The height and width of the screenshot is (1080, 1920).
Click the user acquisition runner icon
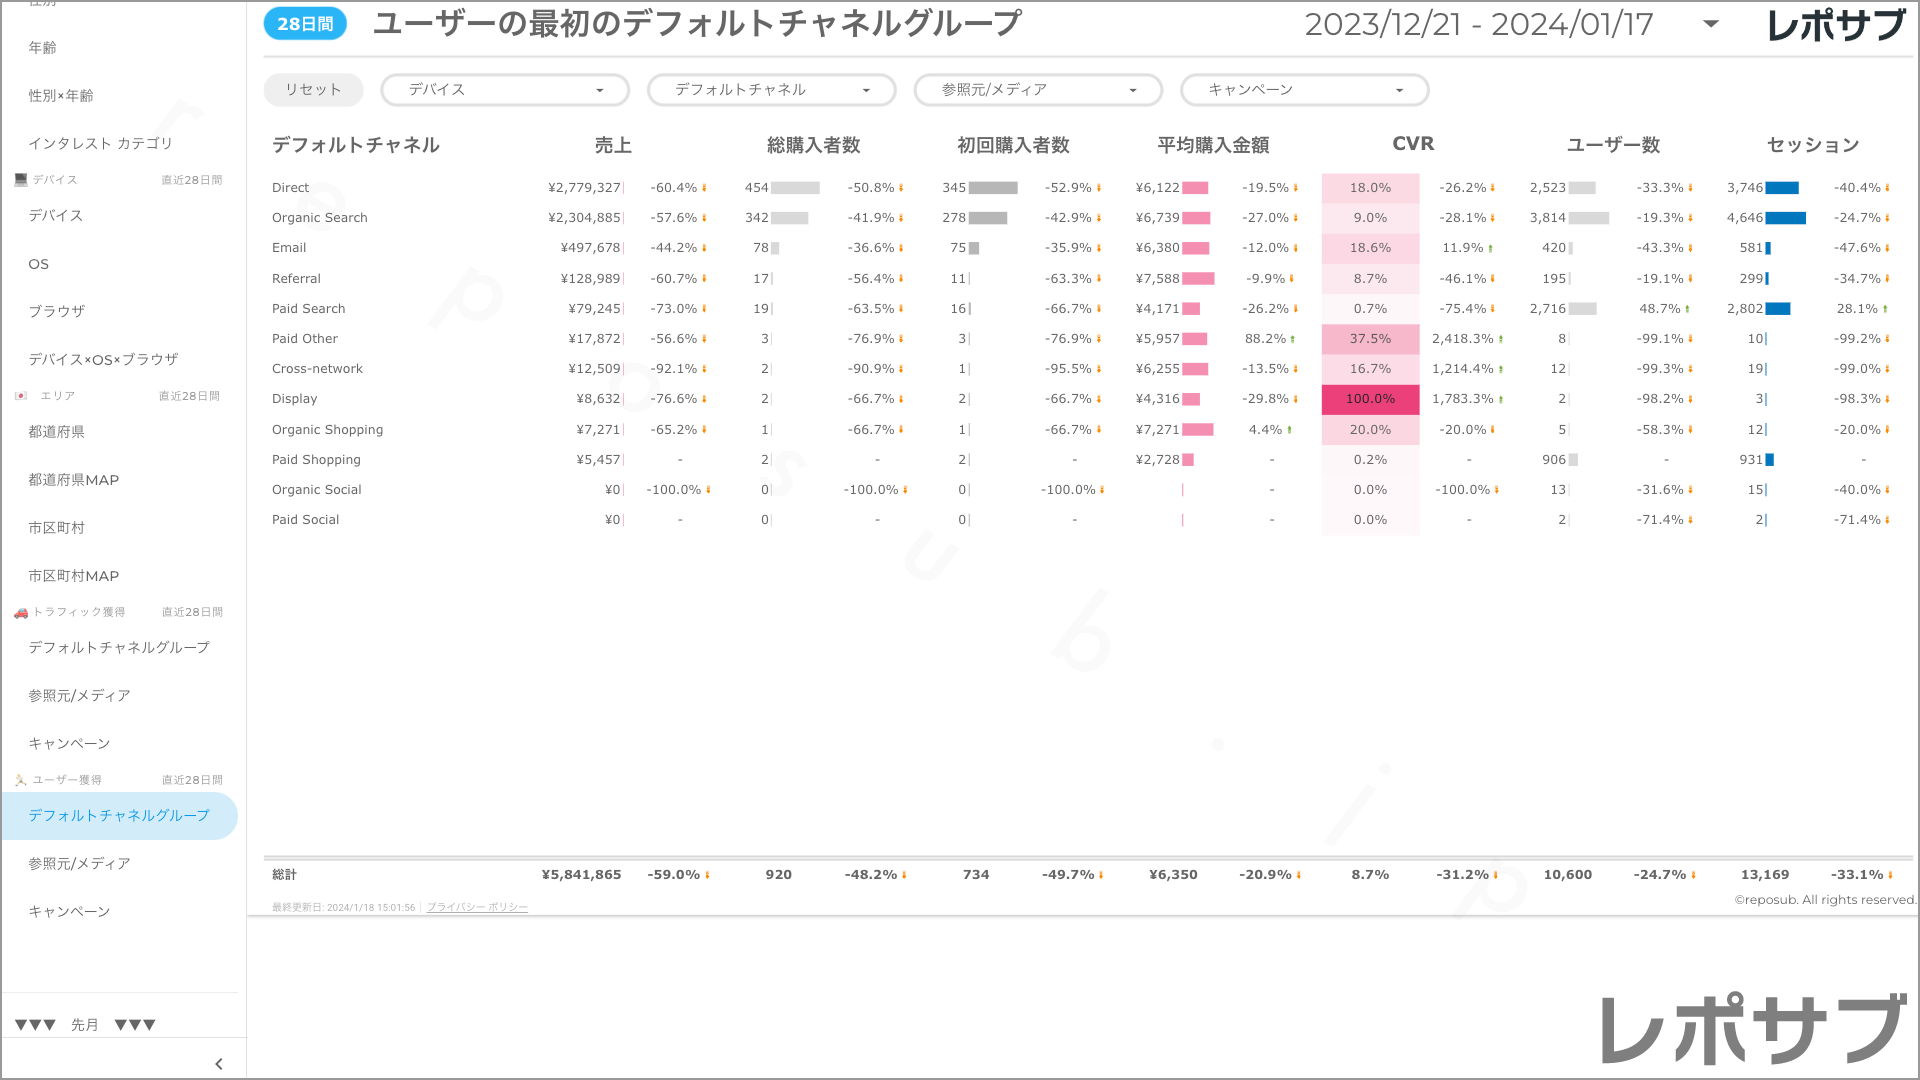tap(21, 780)
